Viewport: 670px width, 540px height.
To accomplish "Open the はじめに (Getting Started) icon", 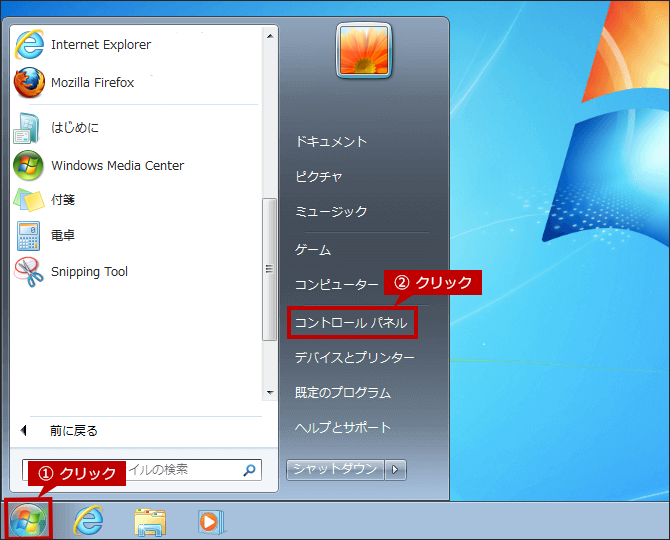I will coord(26,128).
